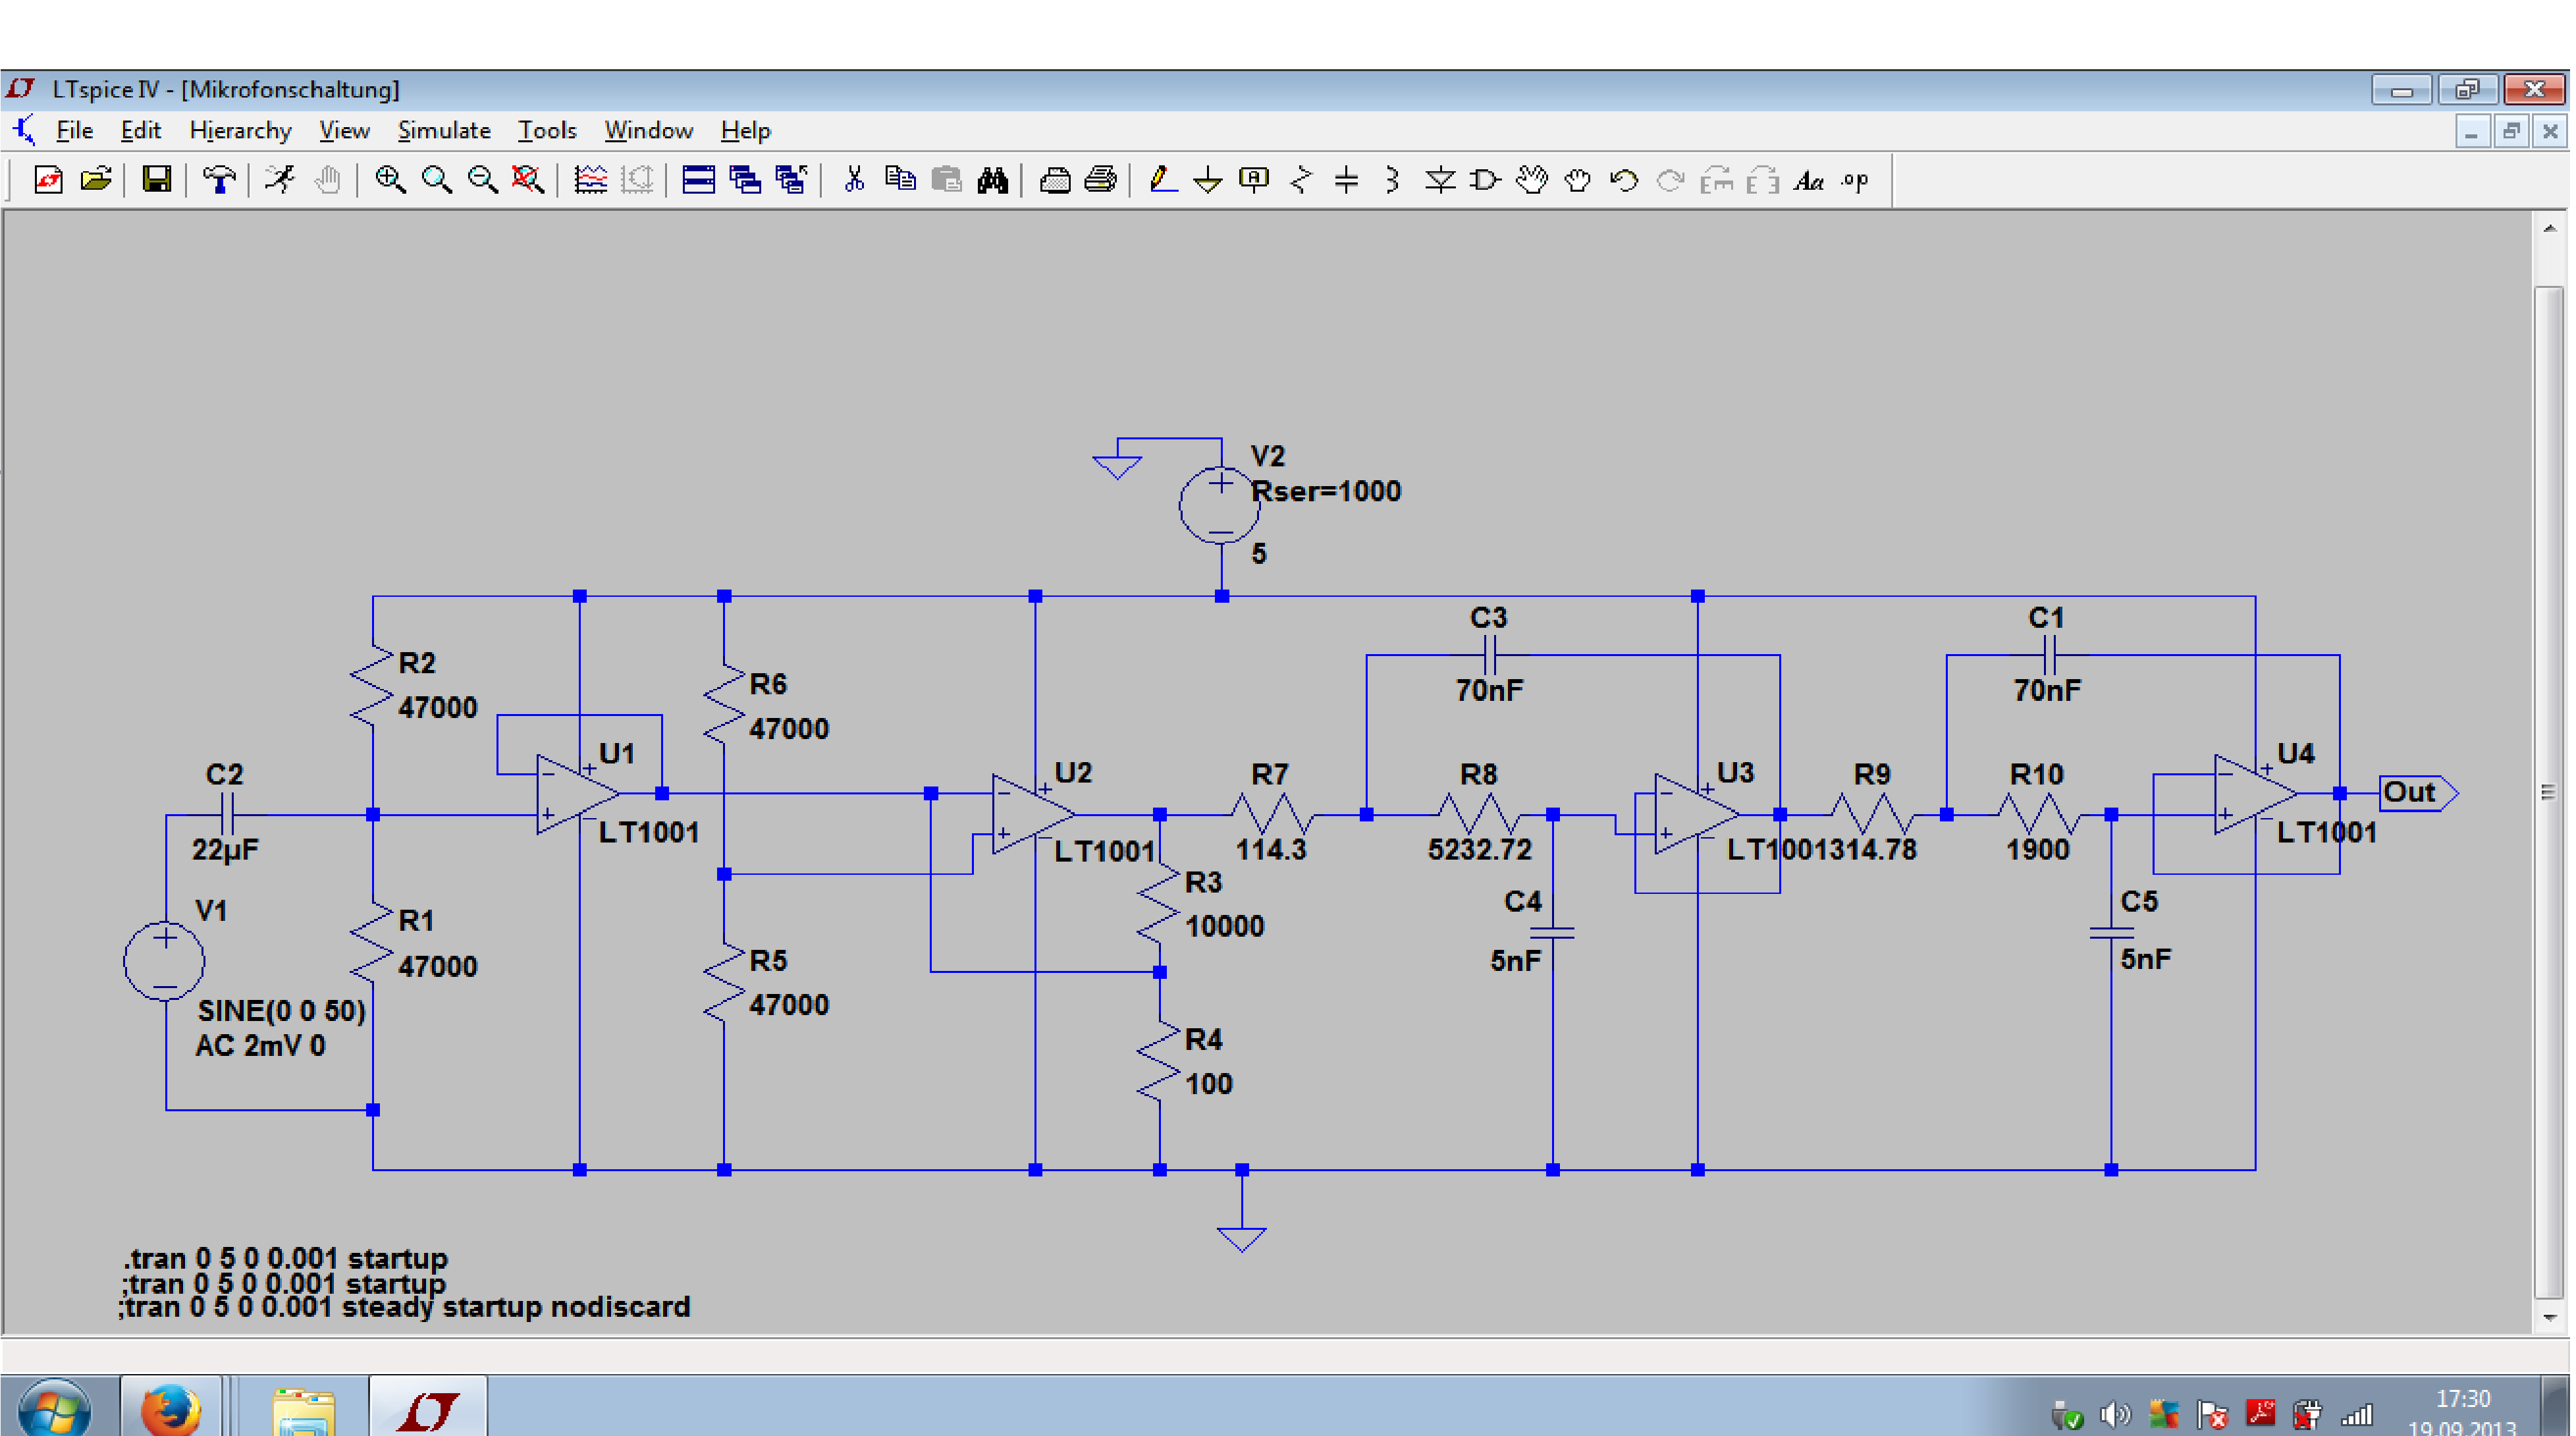Print the schematic
This screenshot has width=2576, height=1436.
click(x=1101, y=180)
